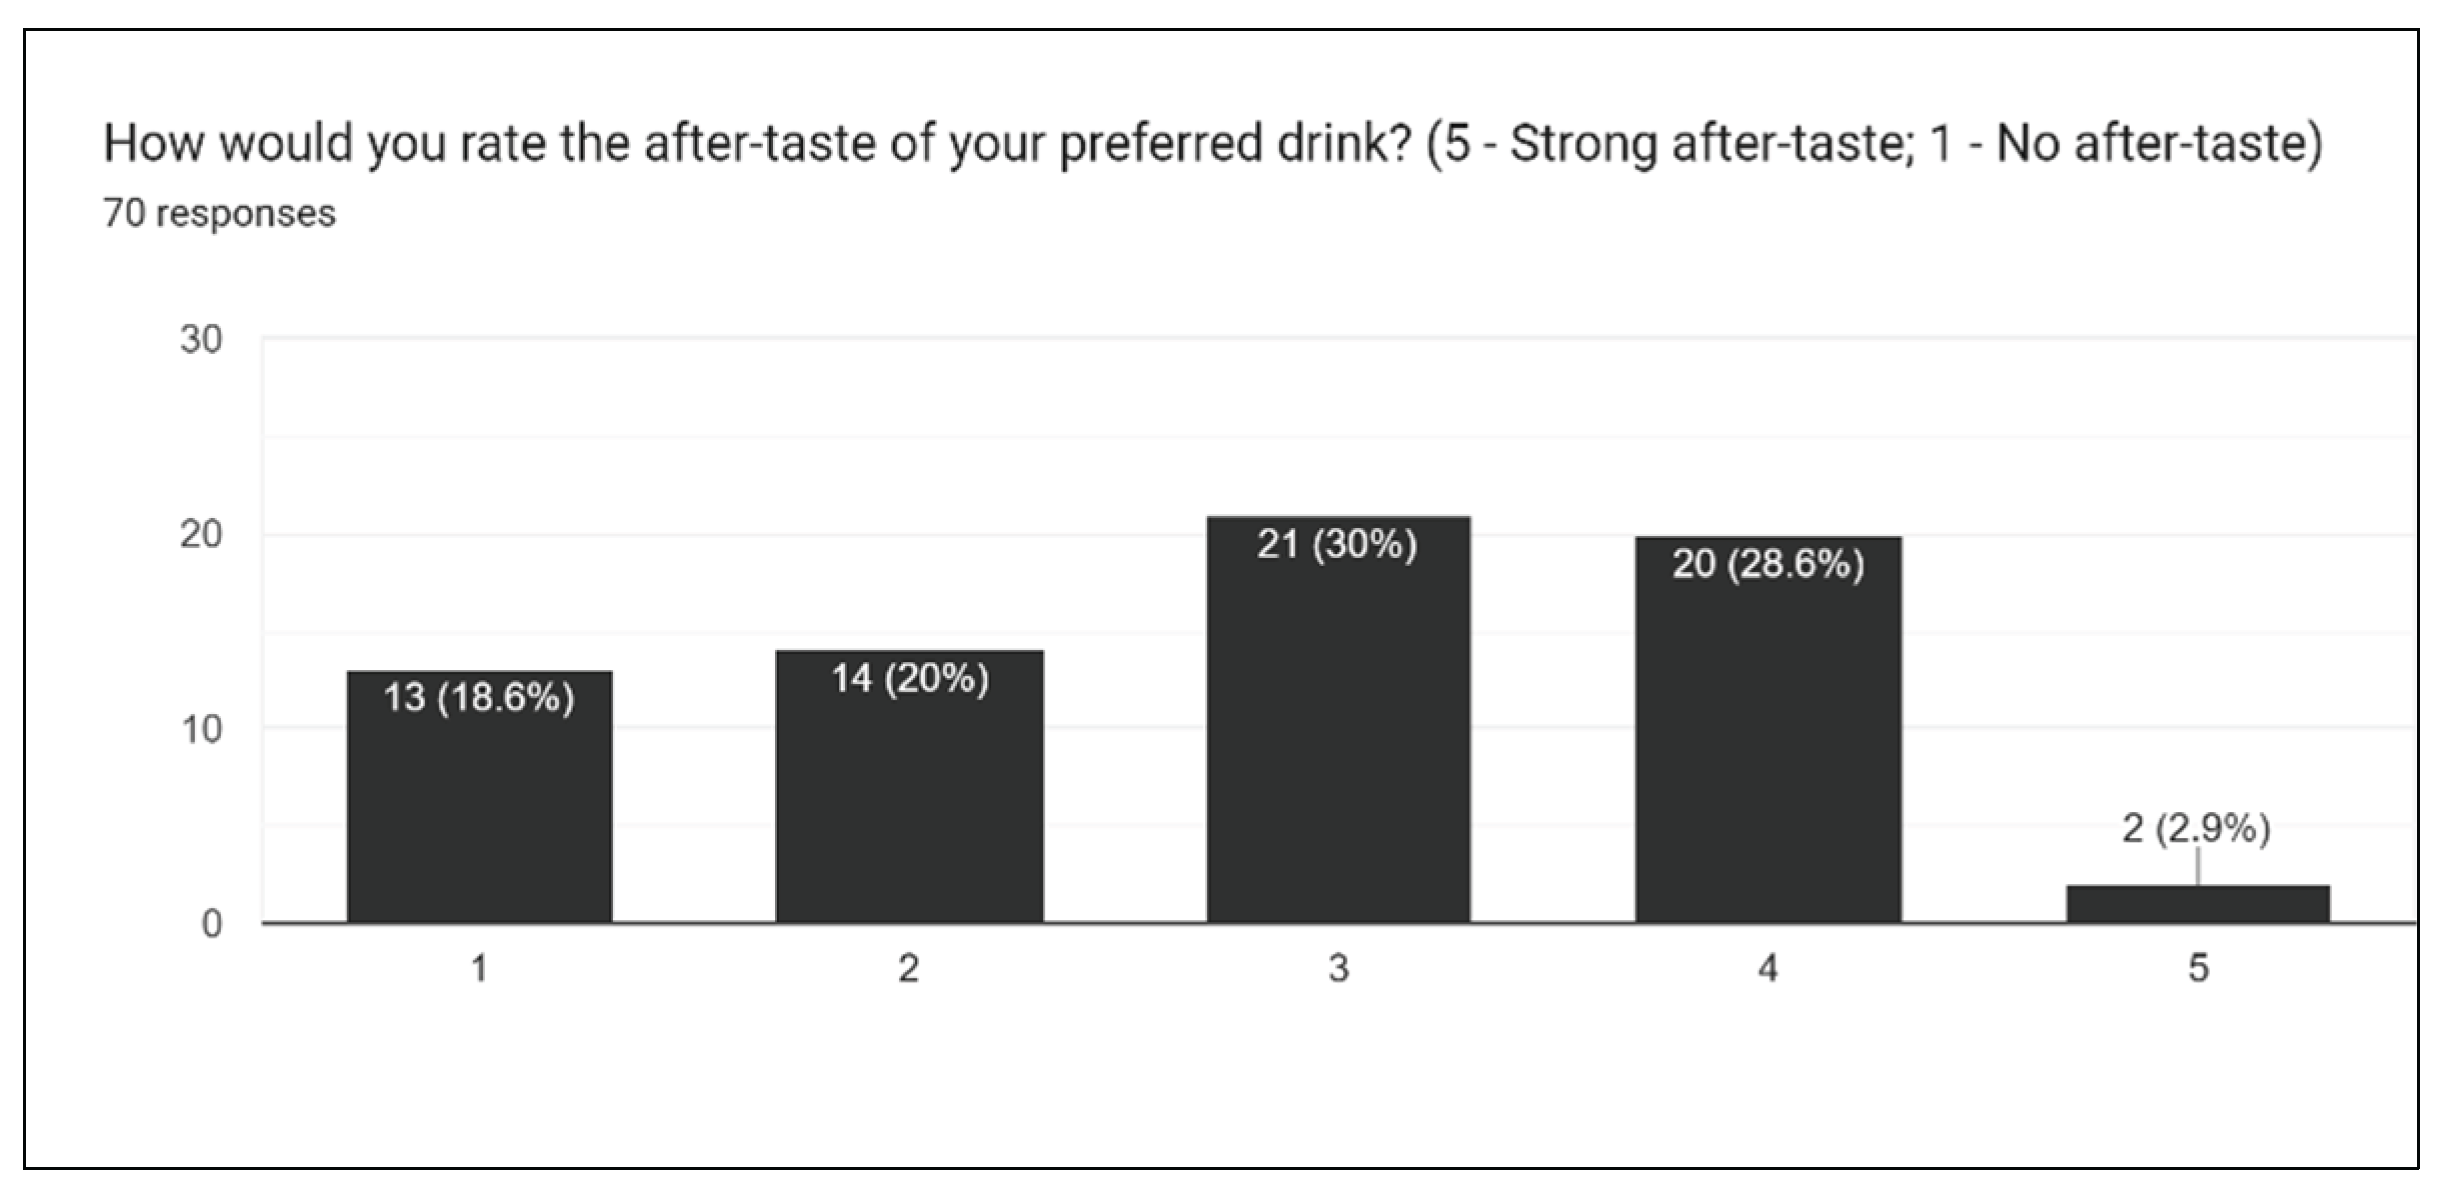Click the short bar for rating 5

pyautogui.click(x=2198, y=904)
